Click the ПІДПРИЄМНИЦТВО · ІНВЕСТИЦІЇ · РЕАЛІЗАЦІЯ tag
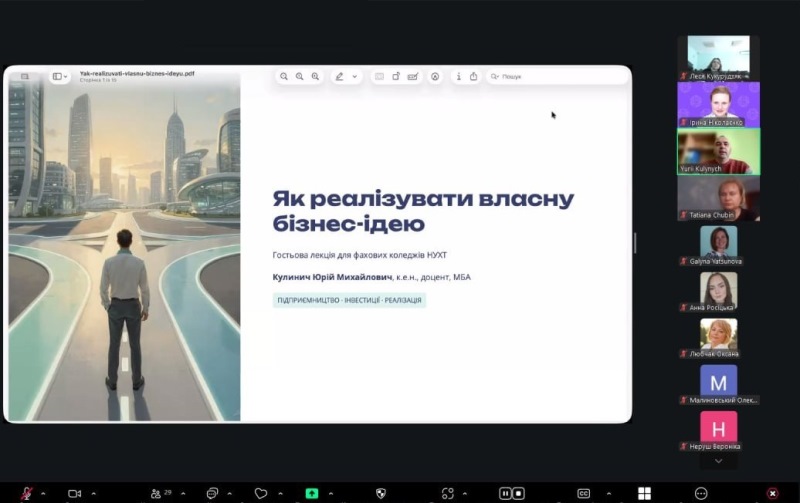 click(349, 300)
